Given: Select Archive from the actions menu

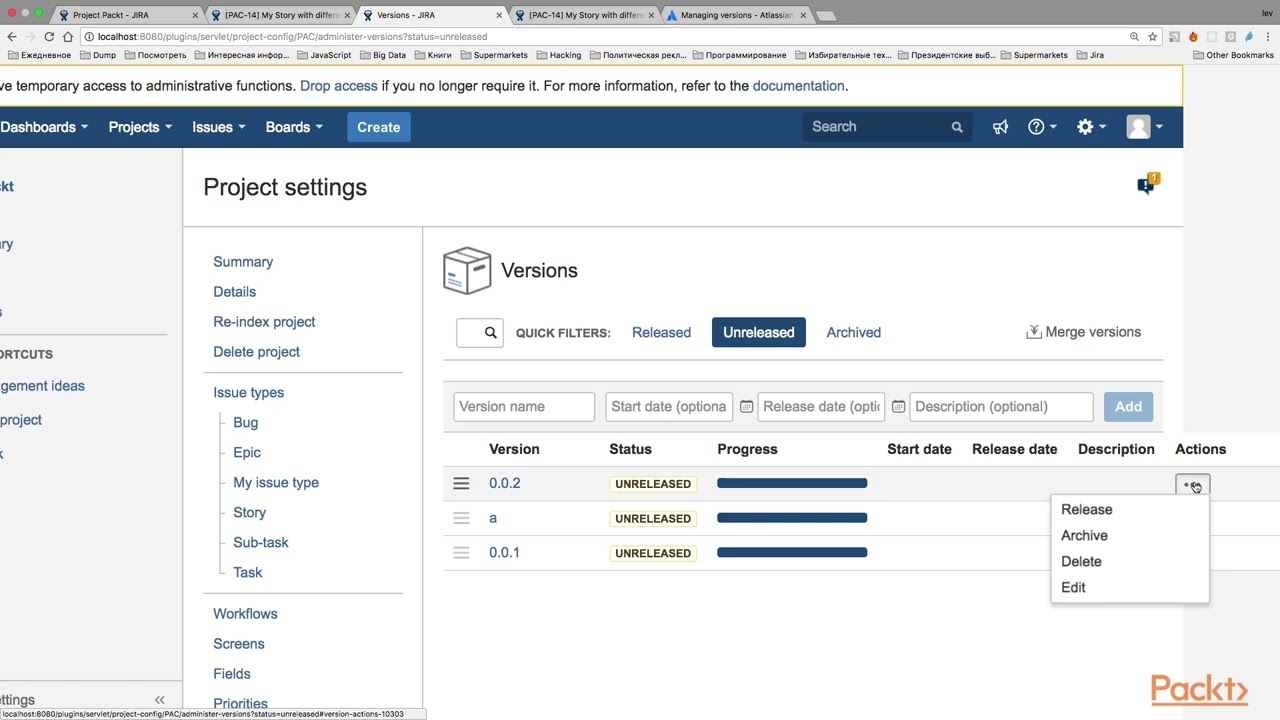Looking at the screenshot, I should point(1084,535).
